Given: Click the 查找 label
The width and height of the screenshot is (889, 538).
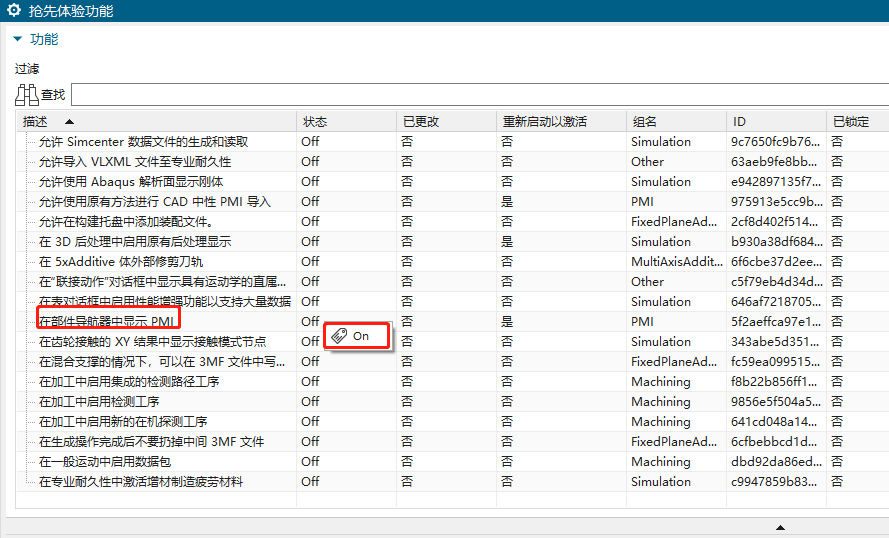Looking at the screenshot, I should coord(53,95).
